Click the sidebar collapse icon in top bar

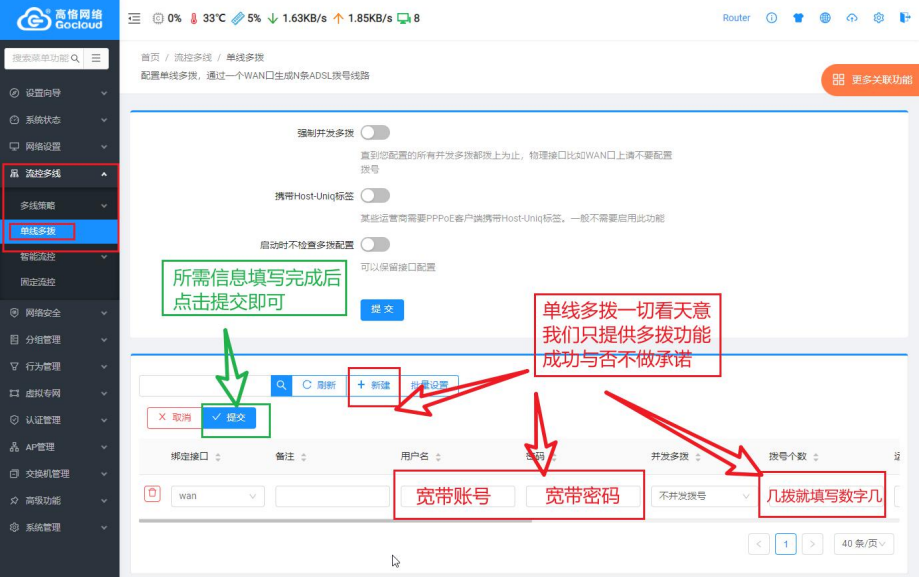(x=135, y=18)
